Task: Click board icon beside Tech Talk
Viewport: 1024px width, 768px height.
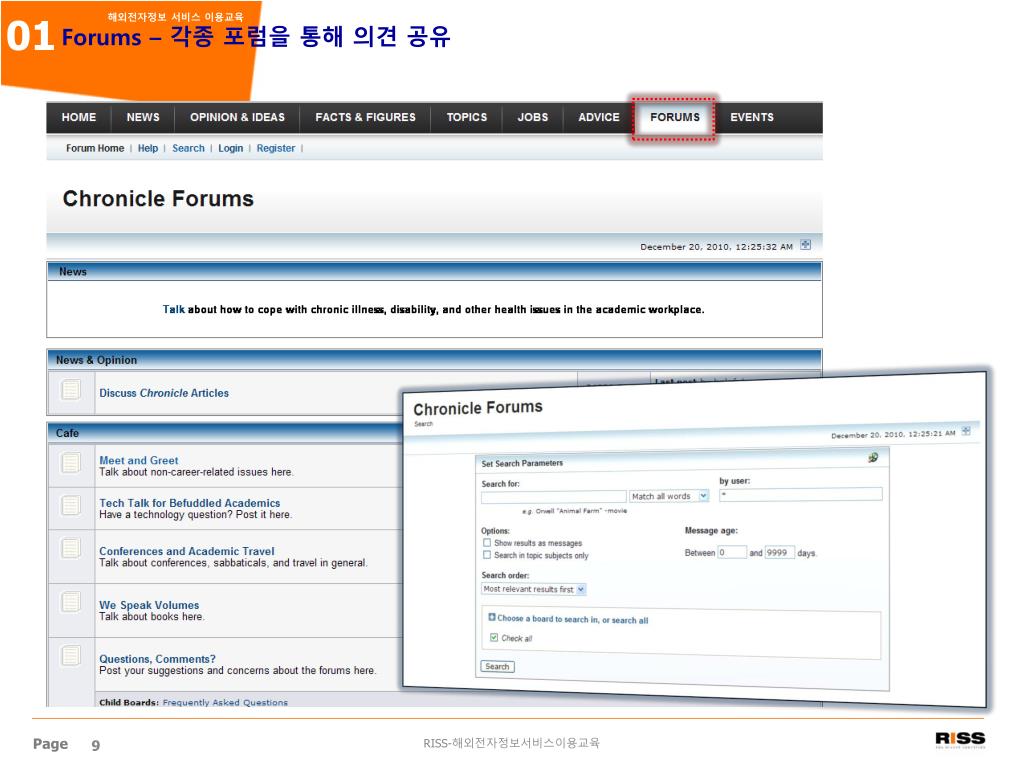Action: click(x=71, y=505)
